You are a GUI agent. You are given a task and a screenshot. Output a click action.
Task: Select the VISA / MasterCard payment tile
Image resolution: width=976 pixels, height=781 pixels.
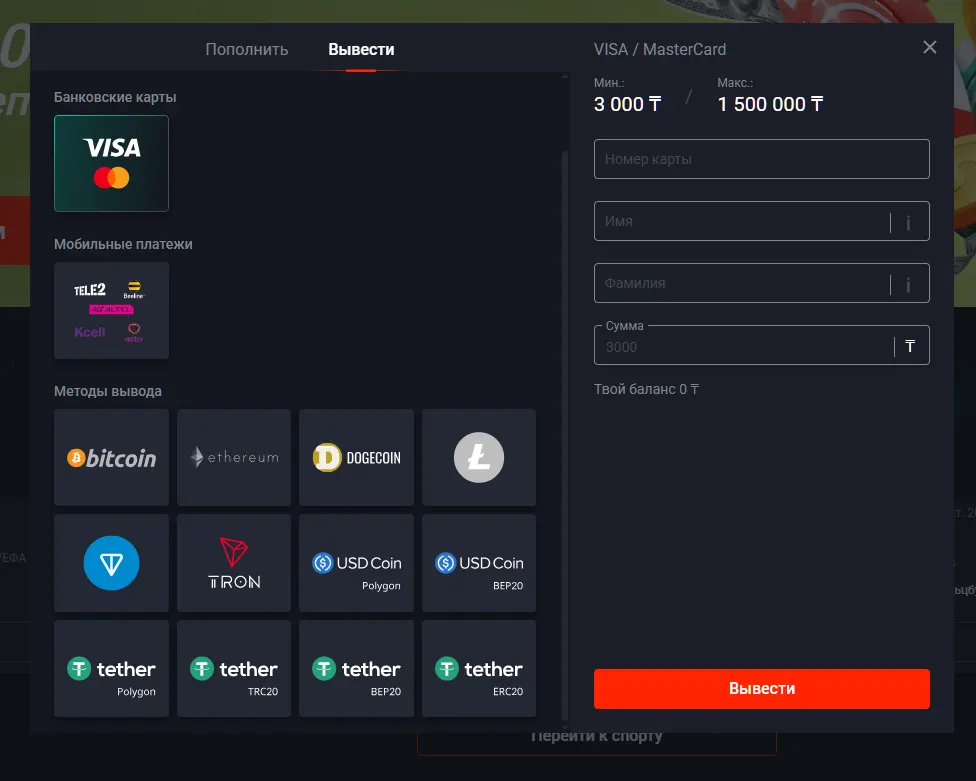[111, 164]
